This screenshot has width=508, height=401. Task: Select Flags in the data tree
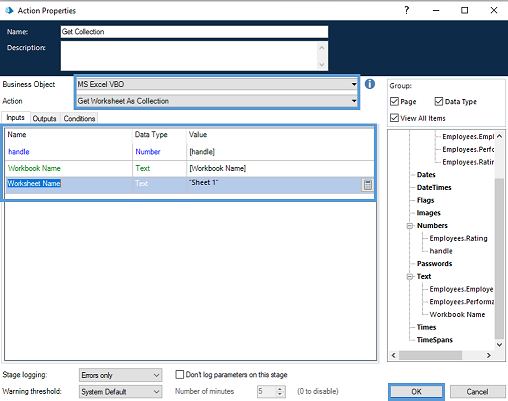425,200
